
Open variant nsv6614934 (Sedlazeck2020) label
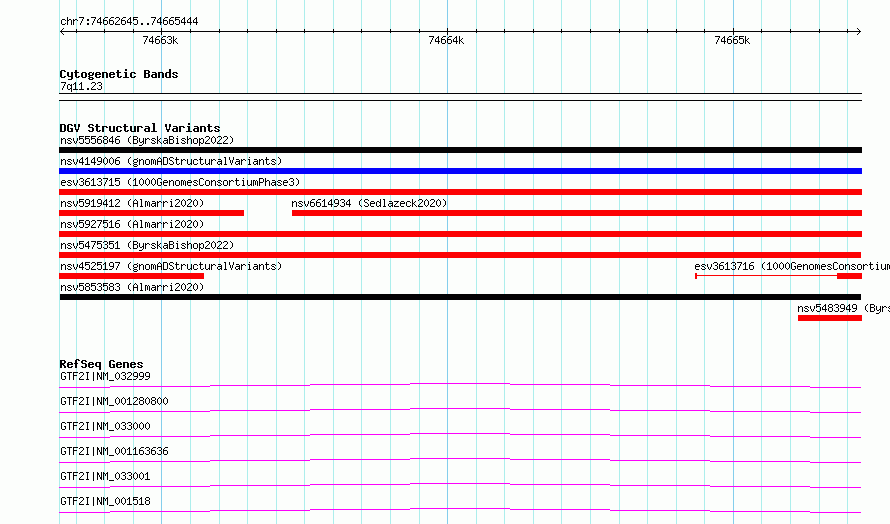point(369,203)
